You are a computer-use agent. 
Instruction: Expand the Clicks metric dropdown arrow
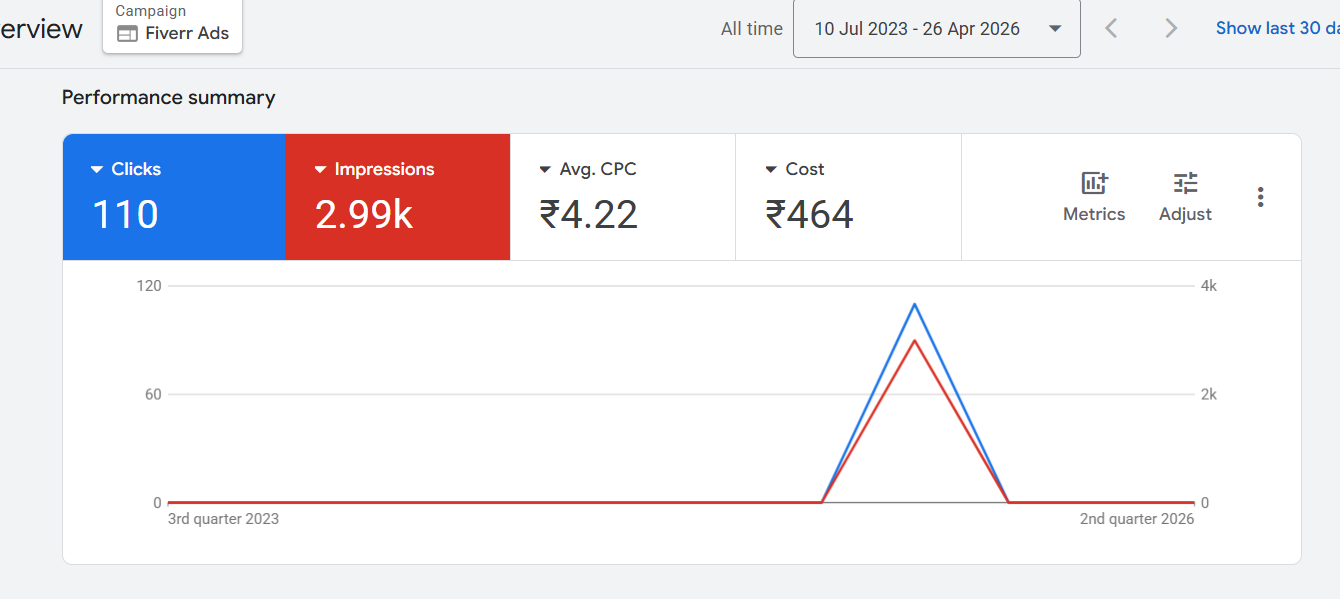97,170
